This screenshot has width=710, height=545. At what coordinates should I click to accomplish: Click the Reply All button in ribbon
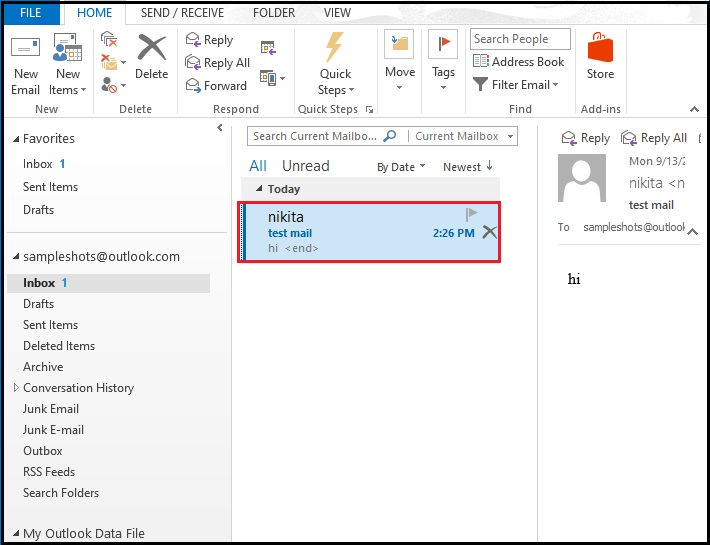point(217,63)
